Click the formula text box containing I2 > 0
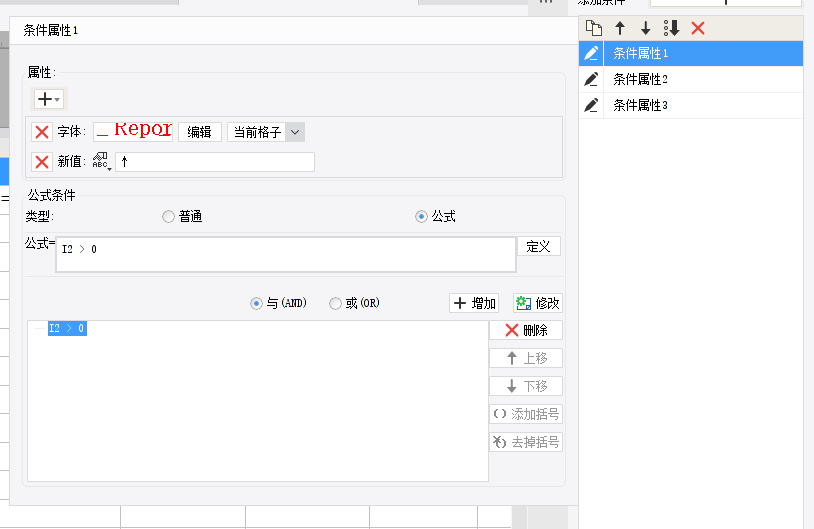814x529 pixels. 286,254
